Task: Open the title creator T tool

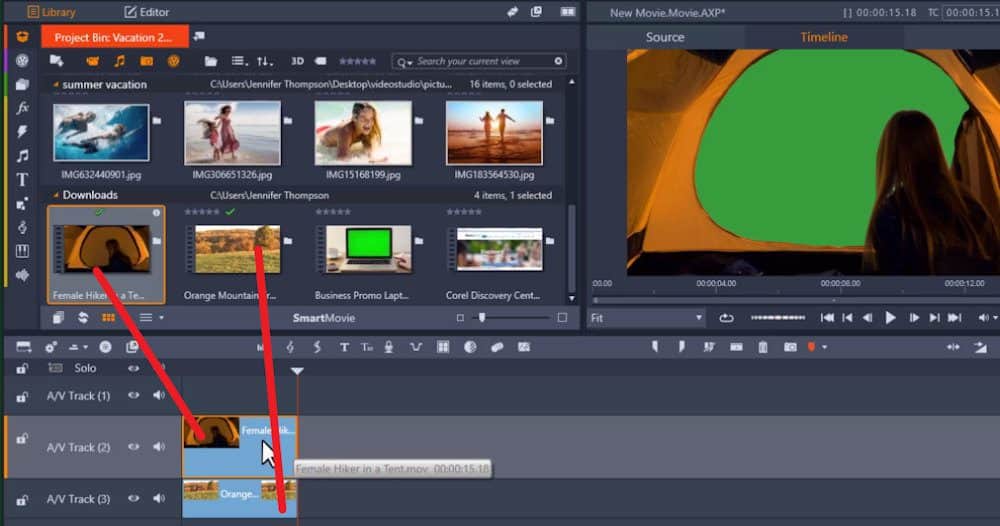Action: pos(344,347)
